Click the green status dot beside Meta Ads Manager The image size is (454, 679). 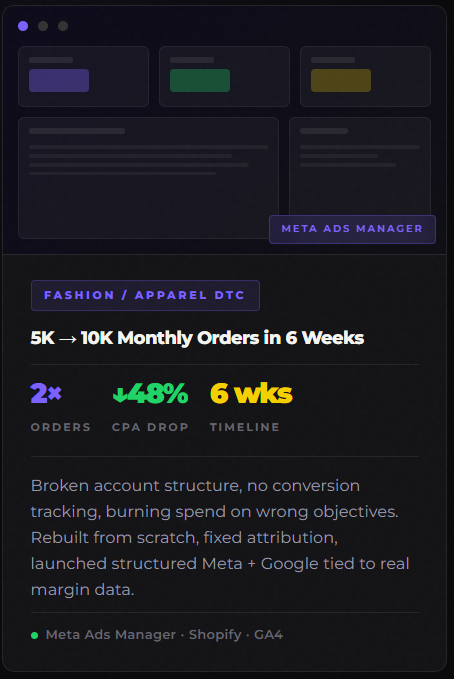coord(35,635)
